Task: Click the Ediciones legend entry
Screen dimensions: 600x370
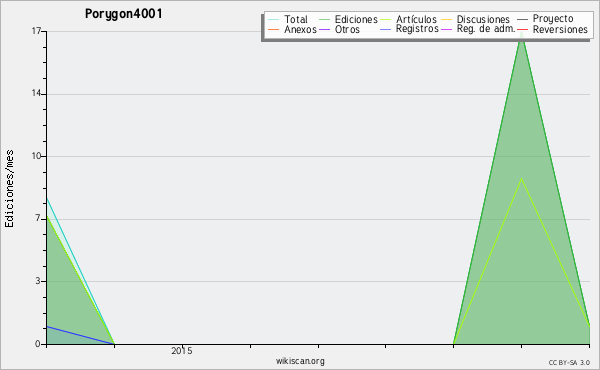Action: point(348,19)
